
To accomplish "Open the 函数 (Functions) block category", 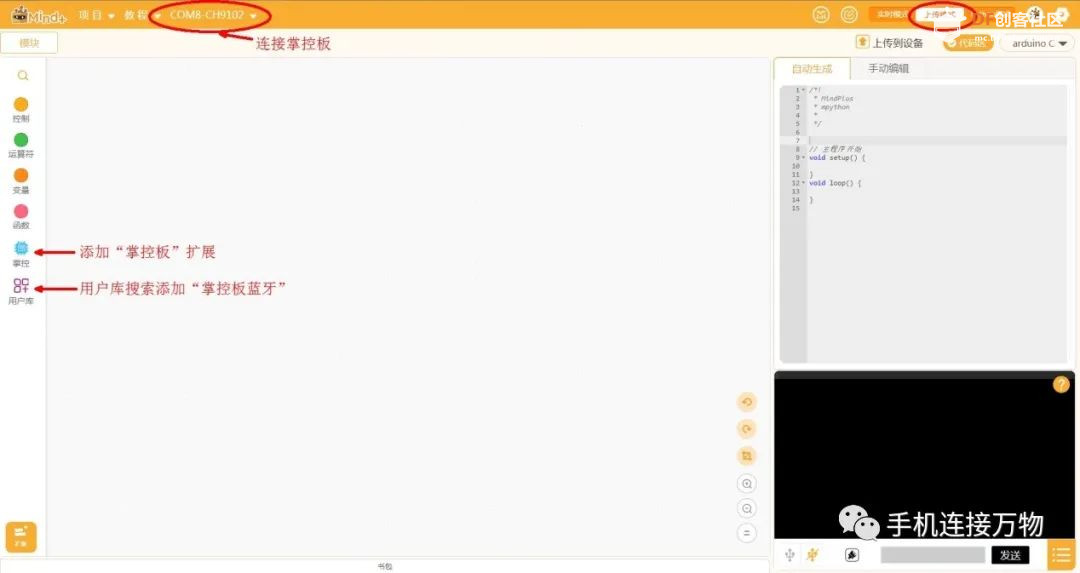I will 21,216.
